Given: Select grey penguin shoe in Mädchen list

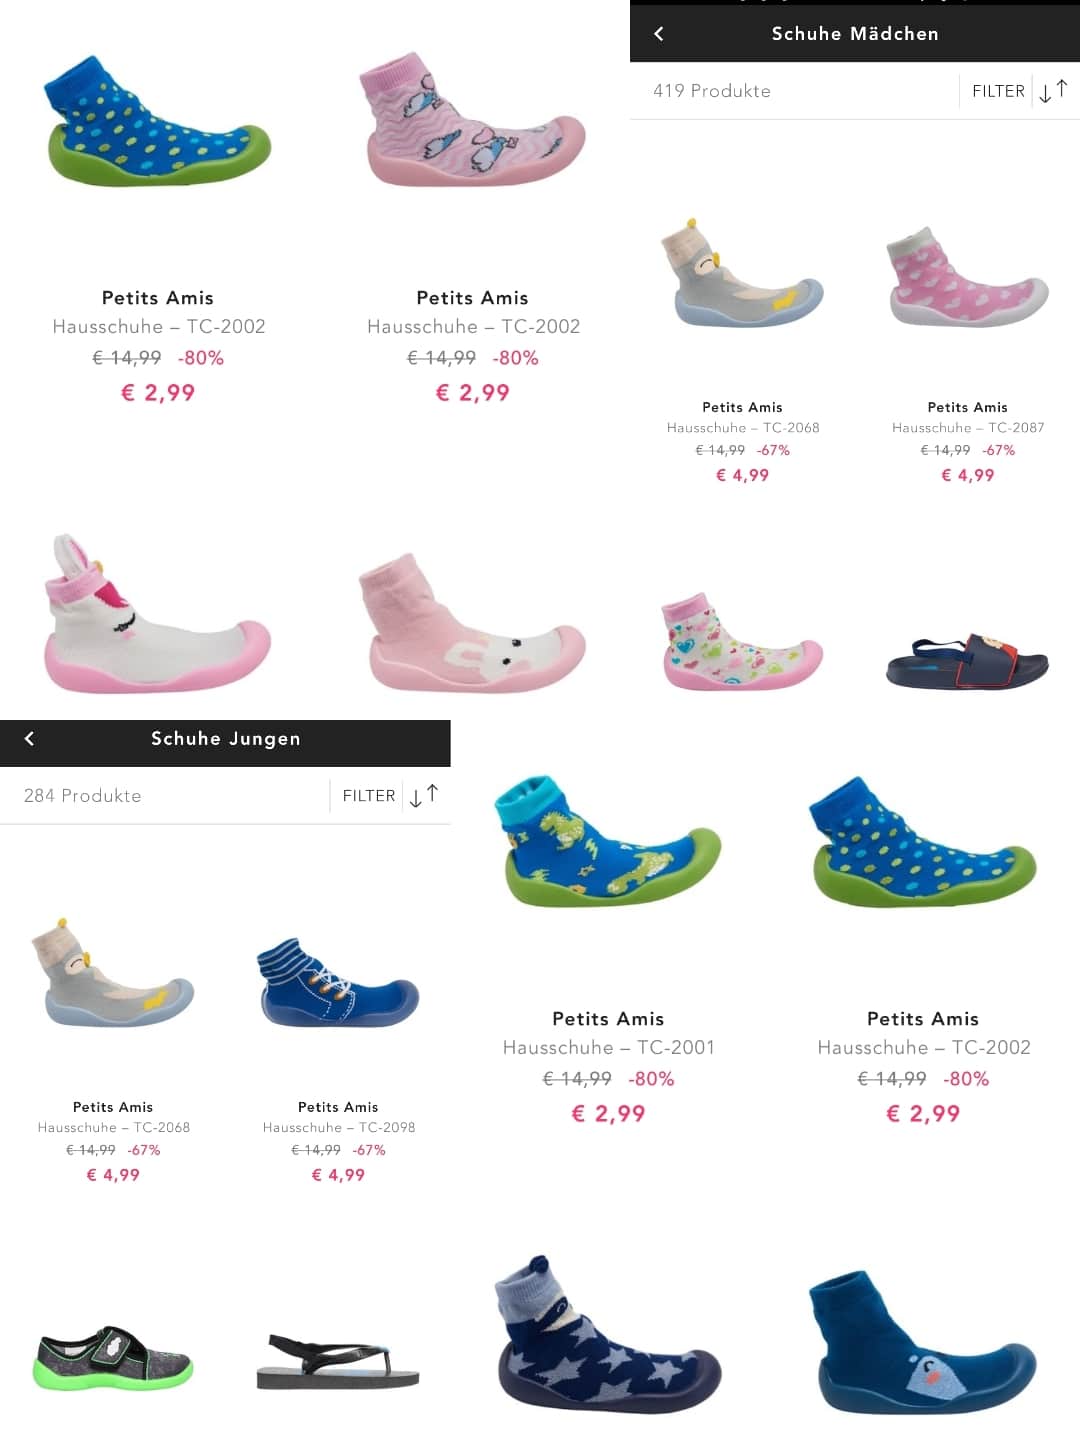Looking at the screenshot, I should click(742, 273).
